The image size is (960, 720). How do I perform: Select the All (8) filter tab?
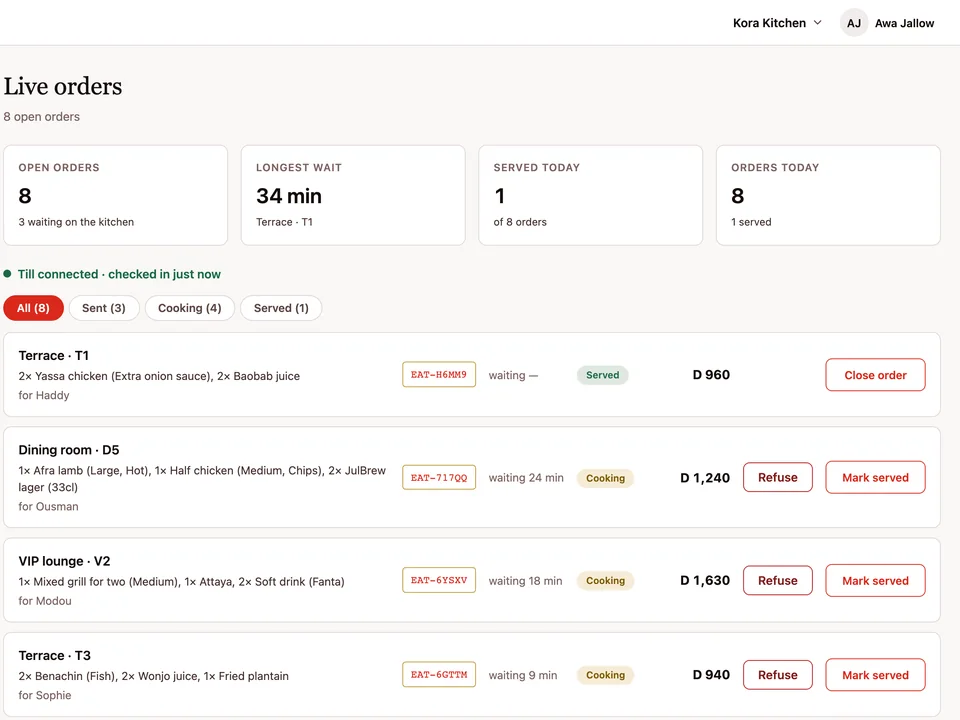point(33,308)
